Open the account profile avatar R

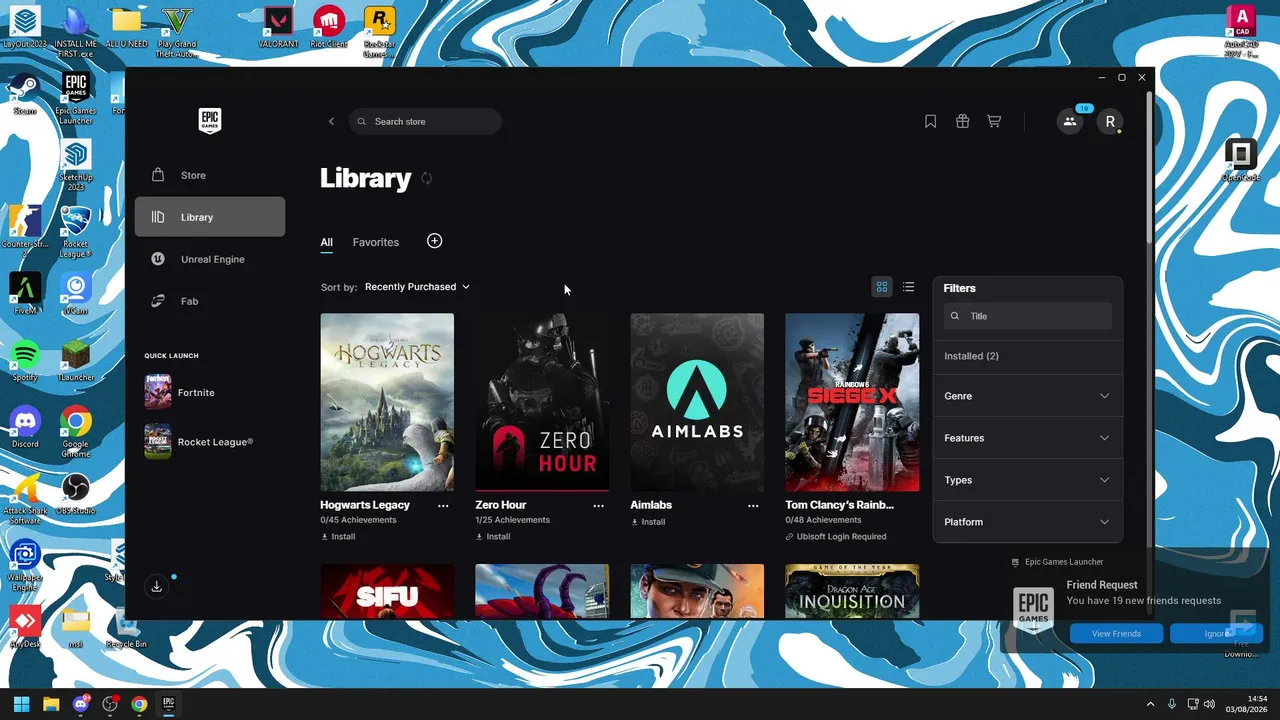1110,122
